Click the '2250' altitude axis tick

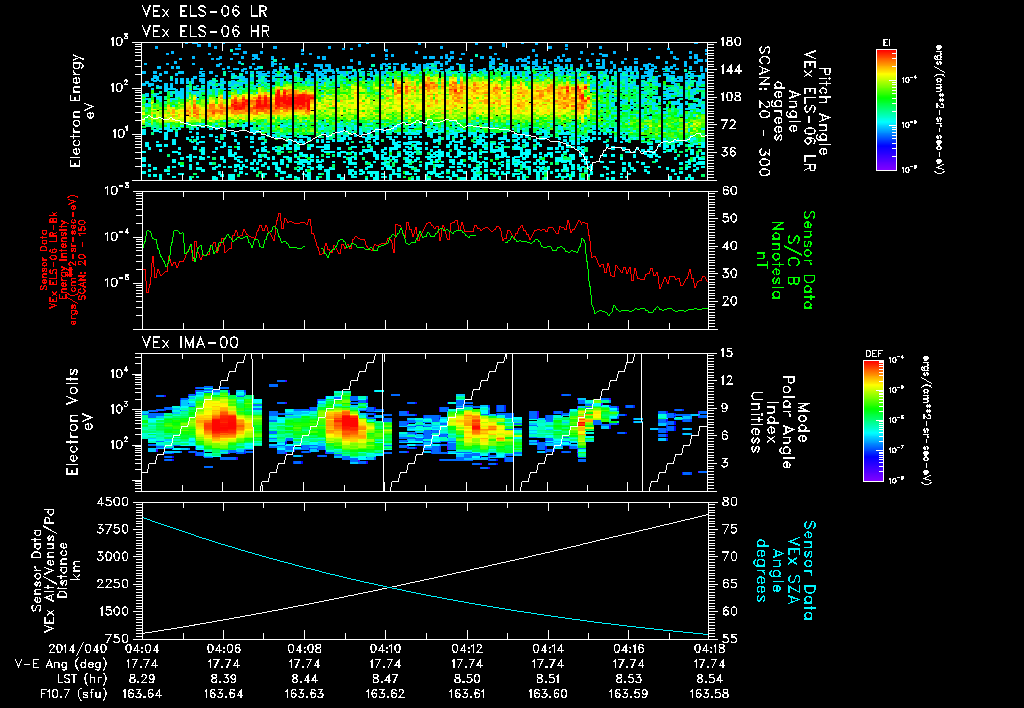tap(113, 584)
